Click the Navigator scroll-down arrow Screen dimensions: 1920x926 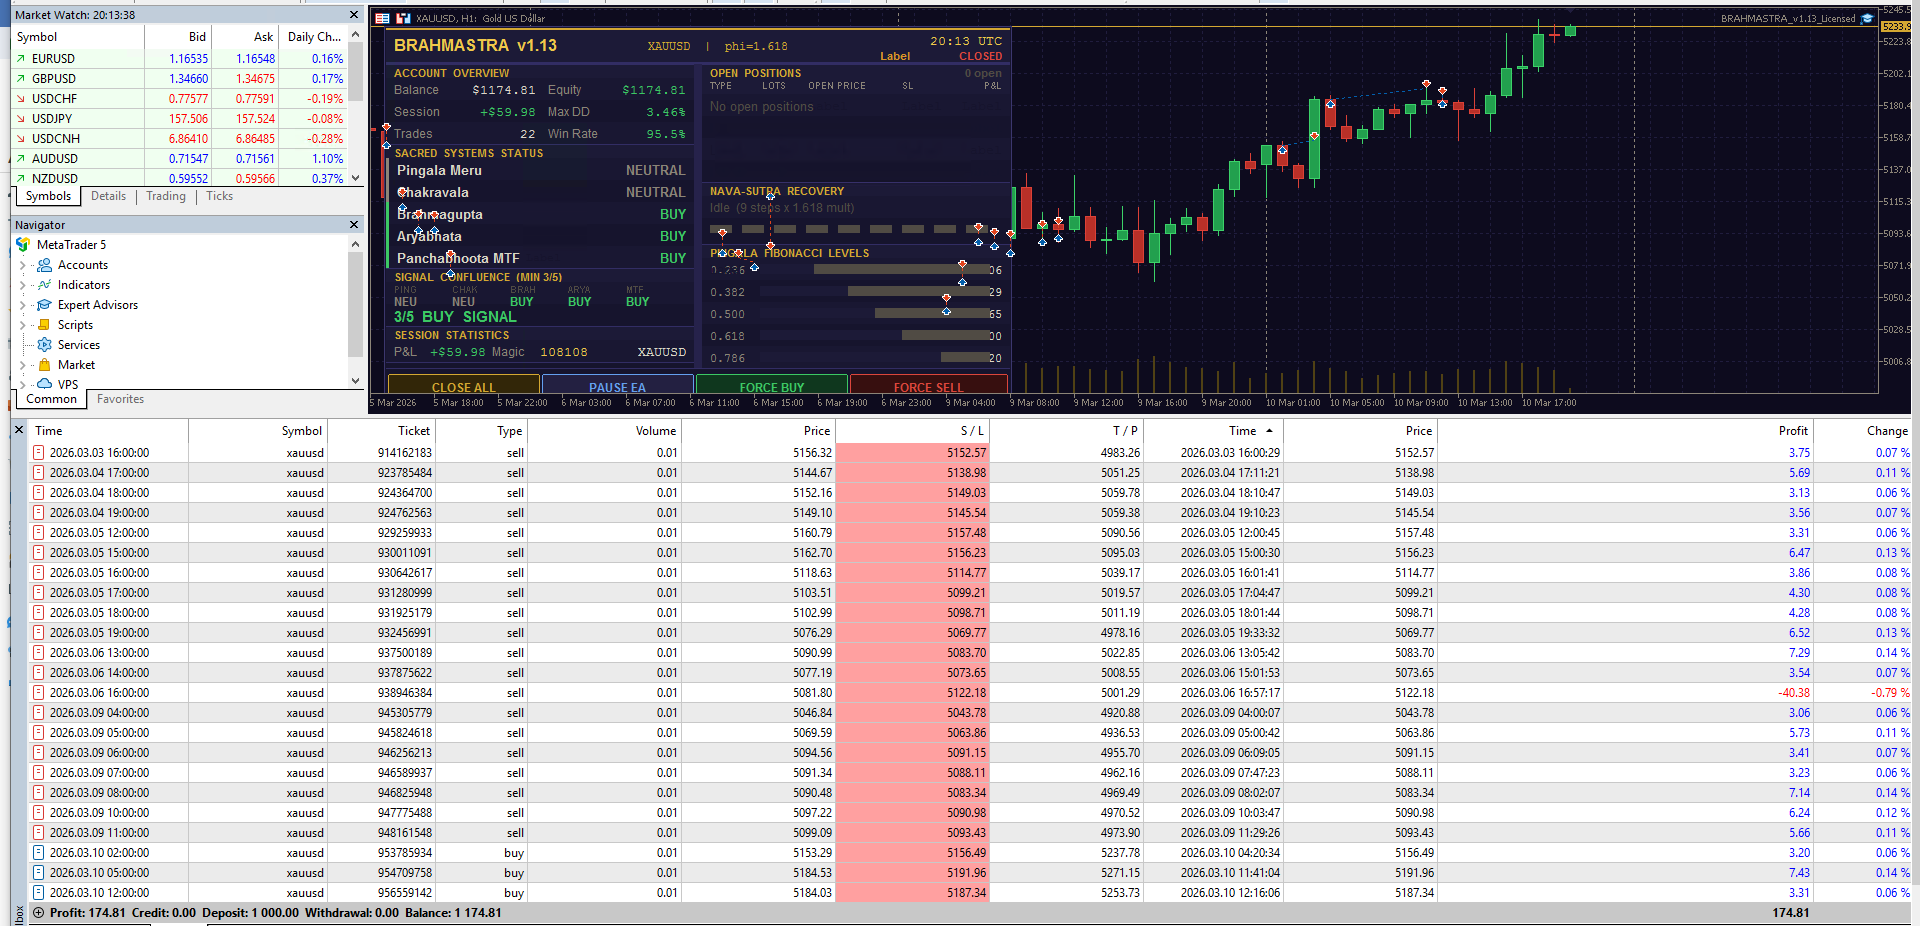tap(355, 381)
